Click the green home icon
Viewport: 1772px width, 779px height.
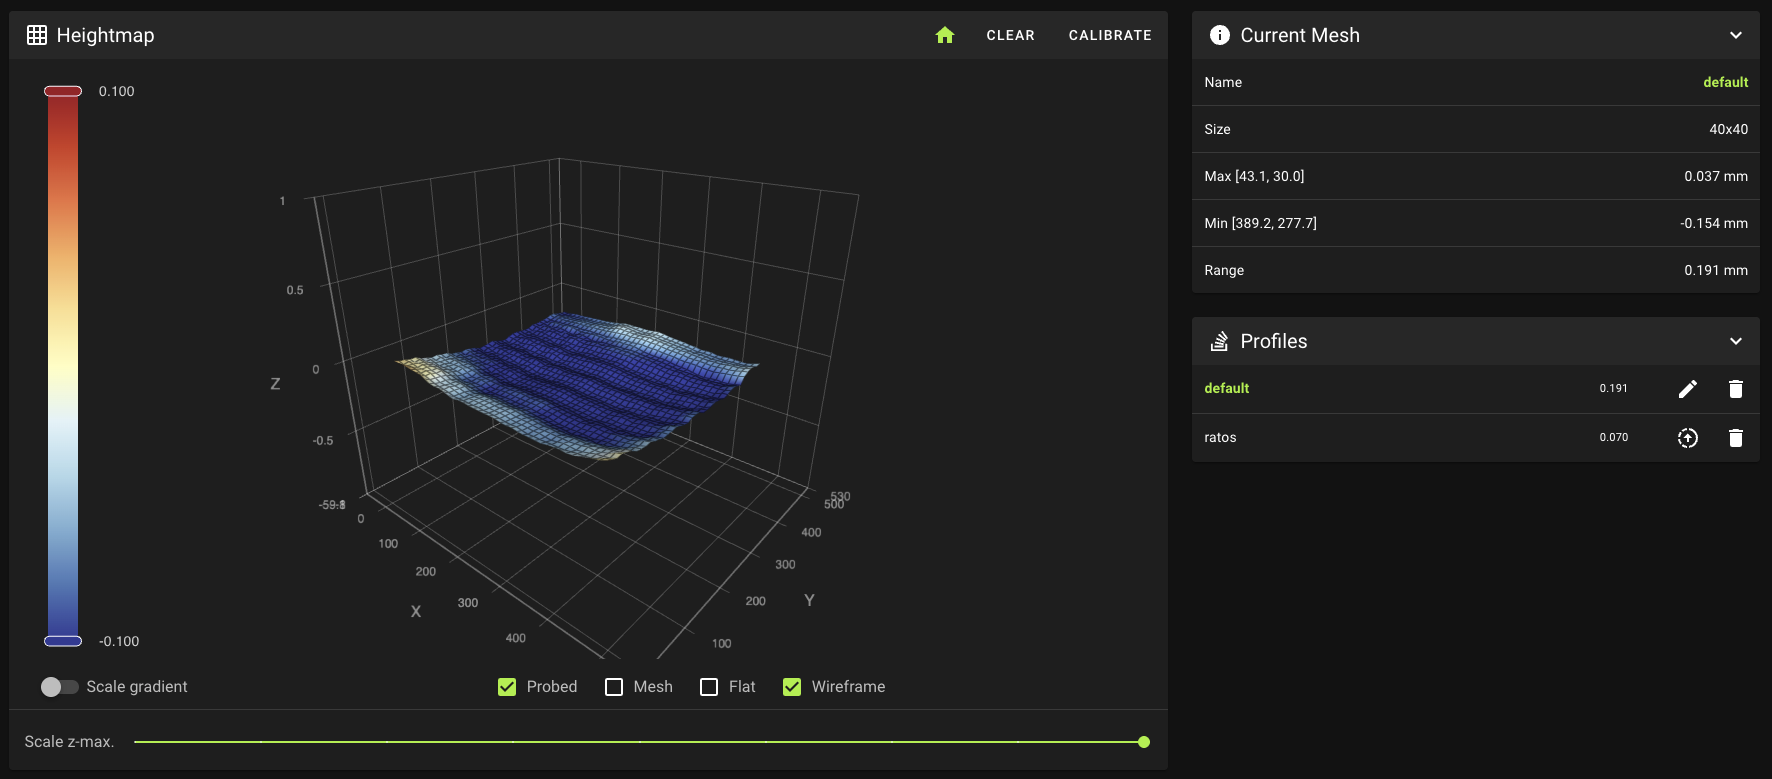click(x=945, y=35)
